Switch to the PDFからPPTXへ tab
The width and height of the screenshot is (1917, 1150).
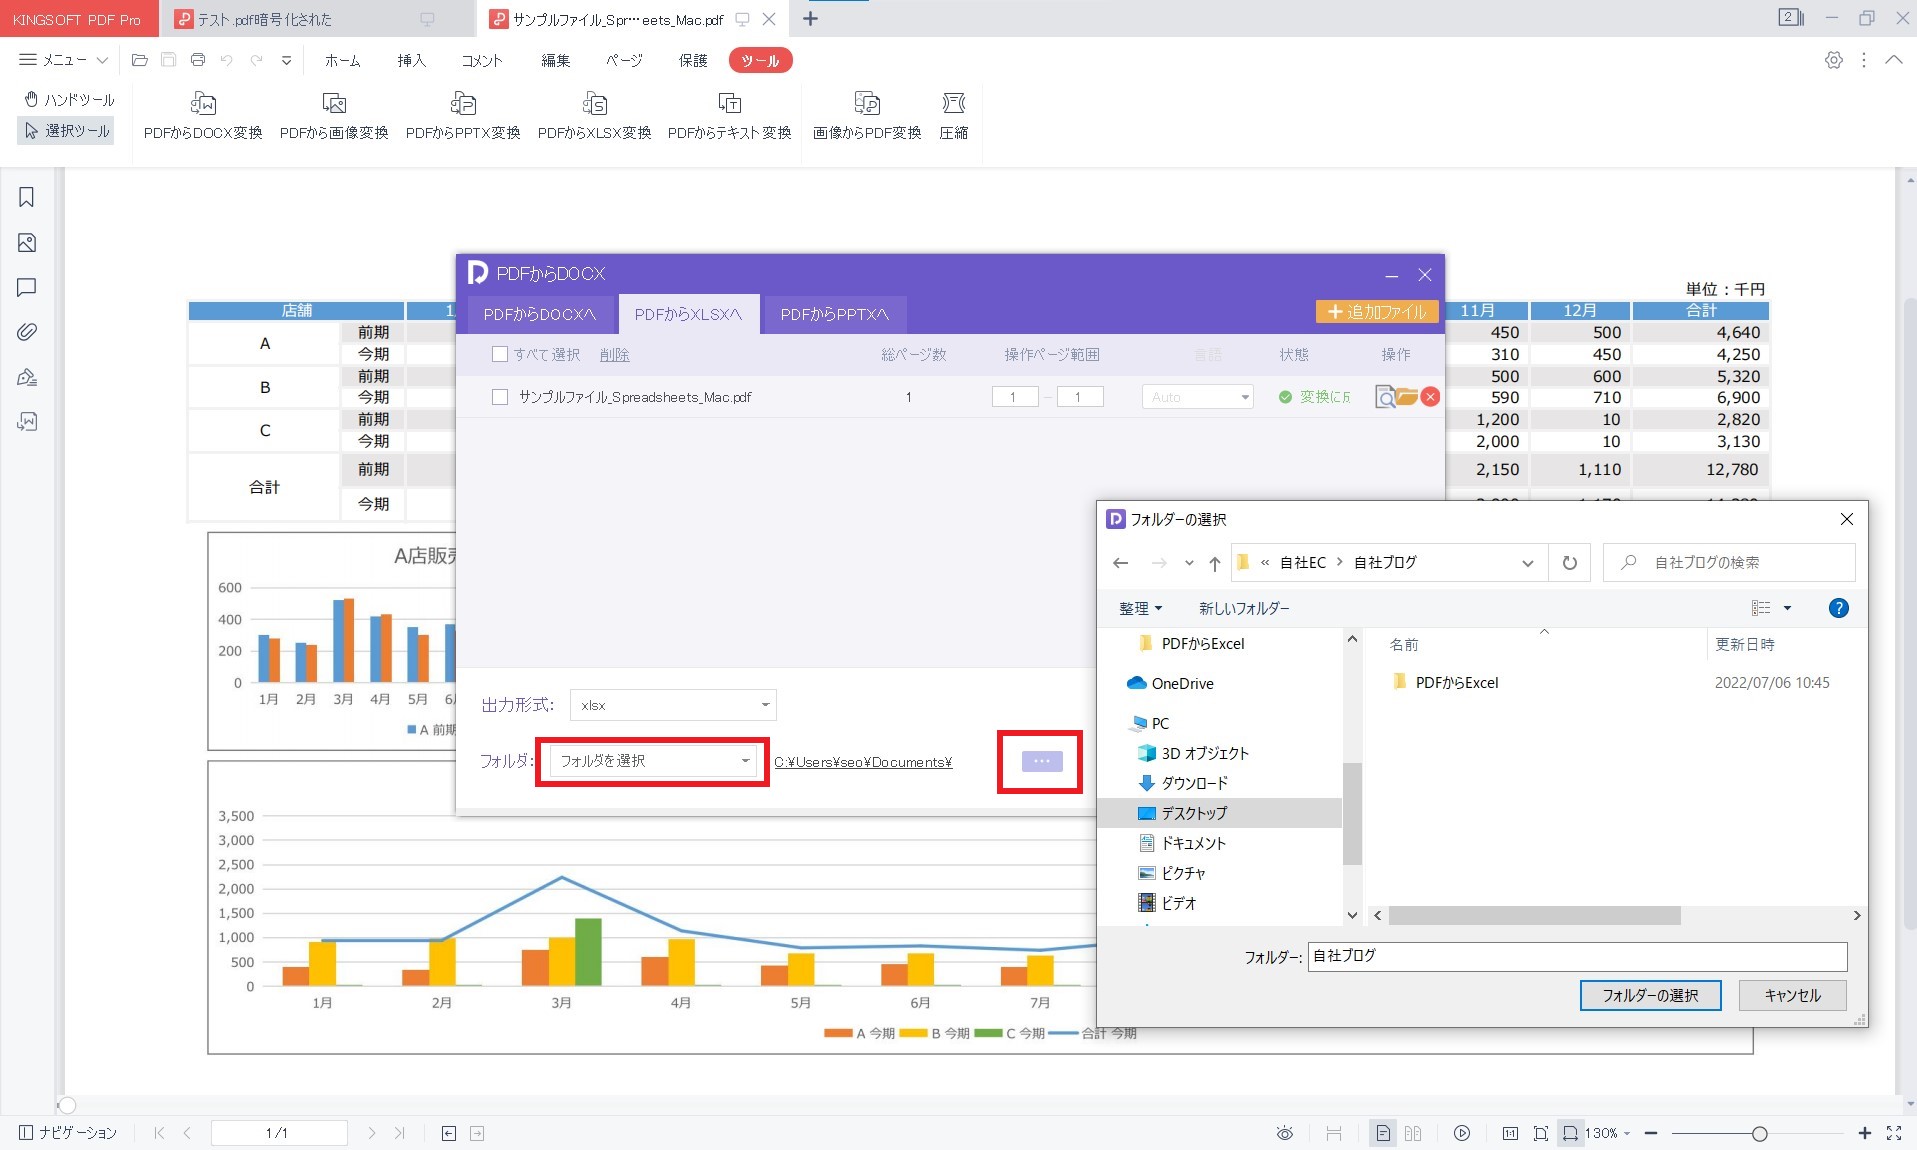tap(834, 314)
